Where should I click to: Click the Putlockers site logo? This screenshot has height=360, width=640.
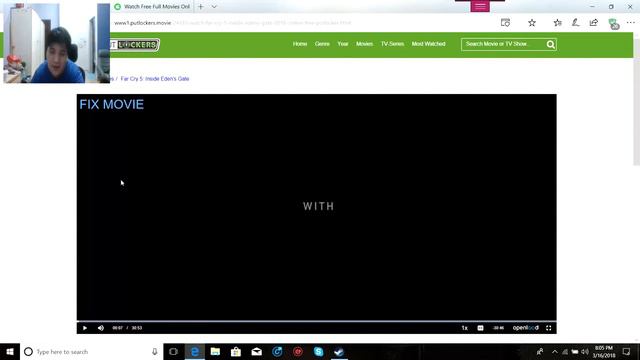tap(135, 45)
